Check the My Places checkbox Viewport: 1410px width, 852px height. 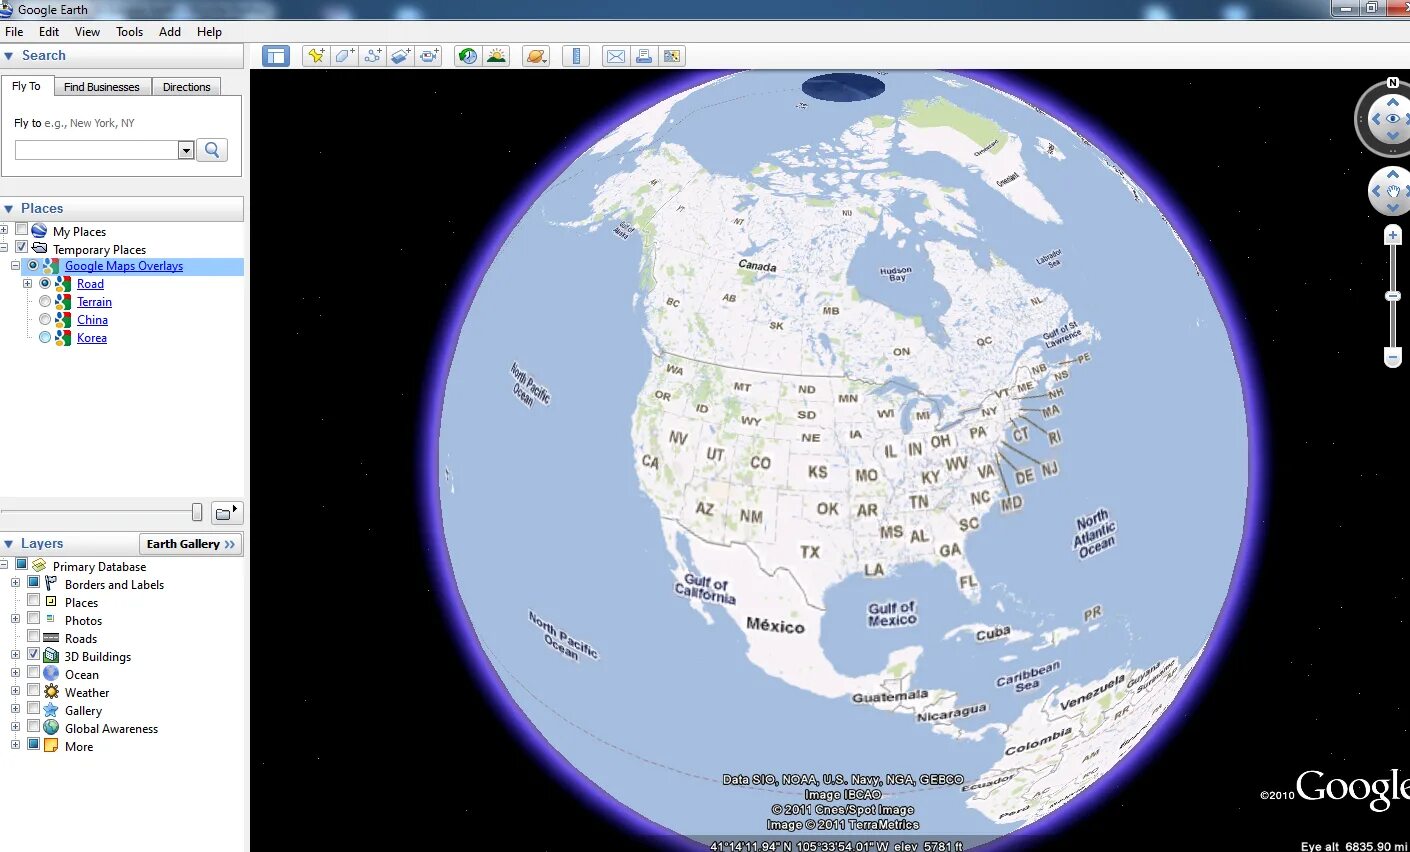pyautogui.click(x=21, y=230)
